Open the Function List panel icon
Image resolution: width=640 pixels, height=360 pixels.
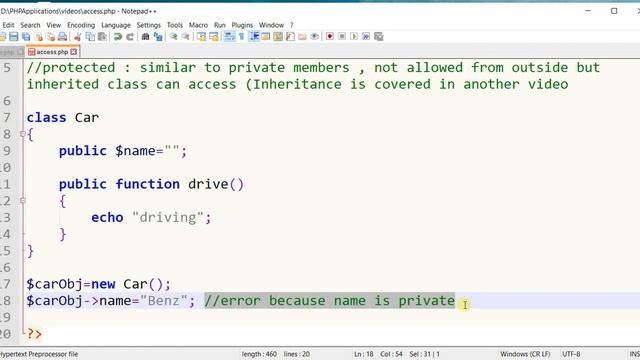[290, 37]
